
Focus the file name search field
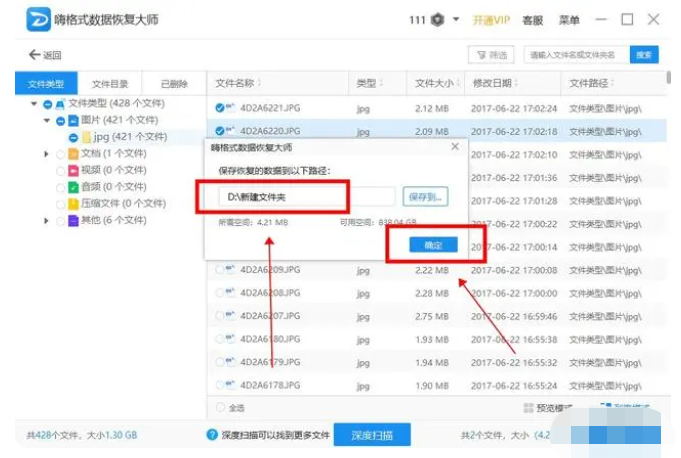coord(576,55)
